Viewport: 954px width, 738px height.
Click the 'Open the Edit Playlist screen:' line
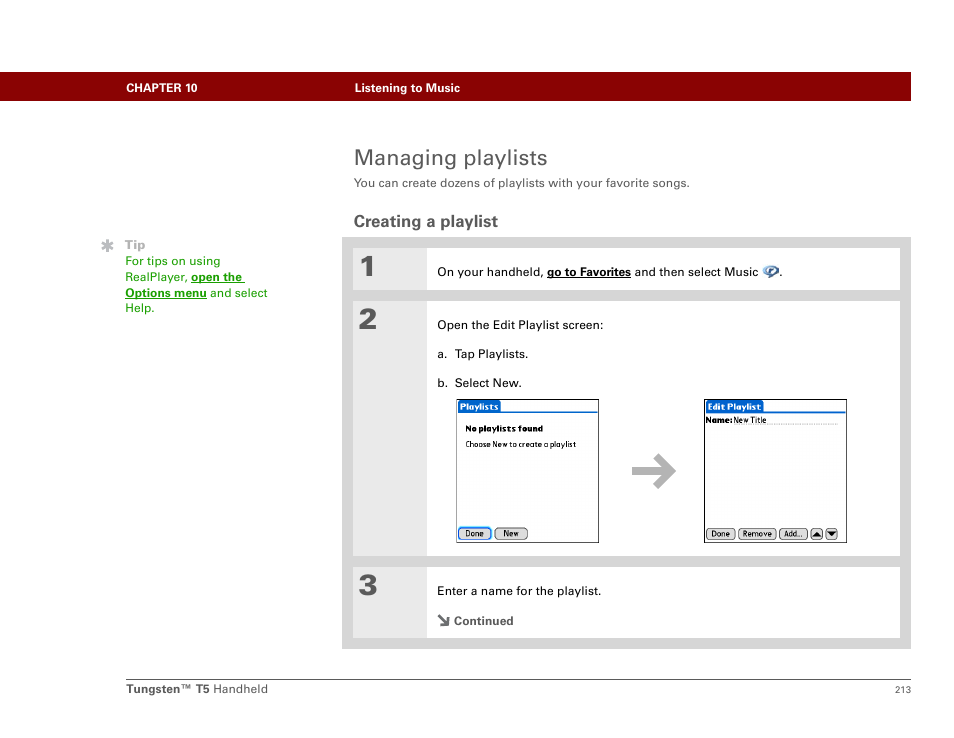[520, 325]
